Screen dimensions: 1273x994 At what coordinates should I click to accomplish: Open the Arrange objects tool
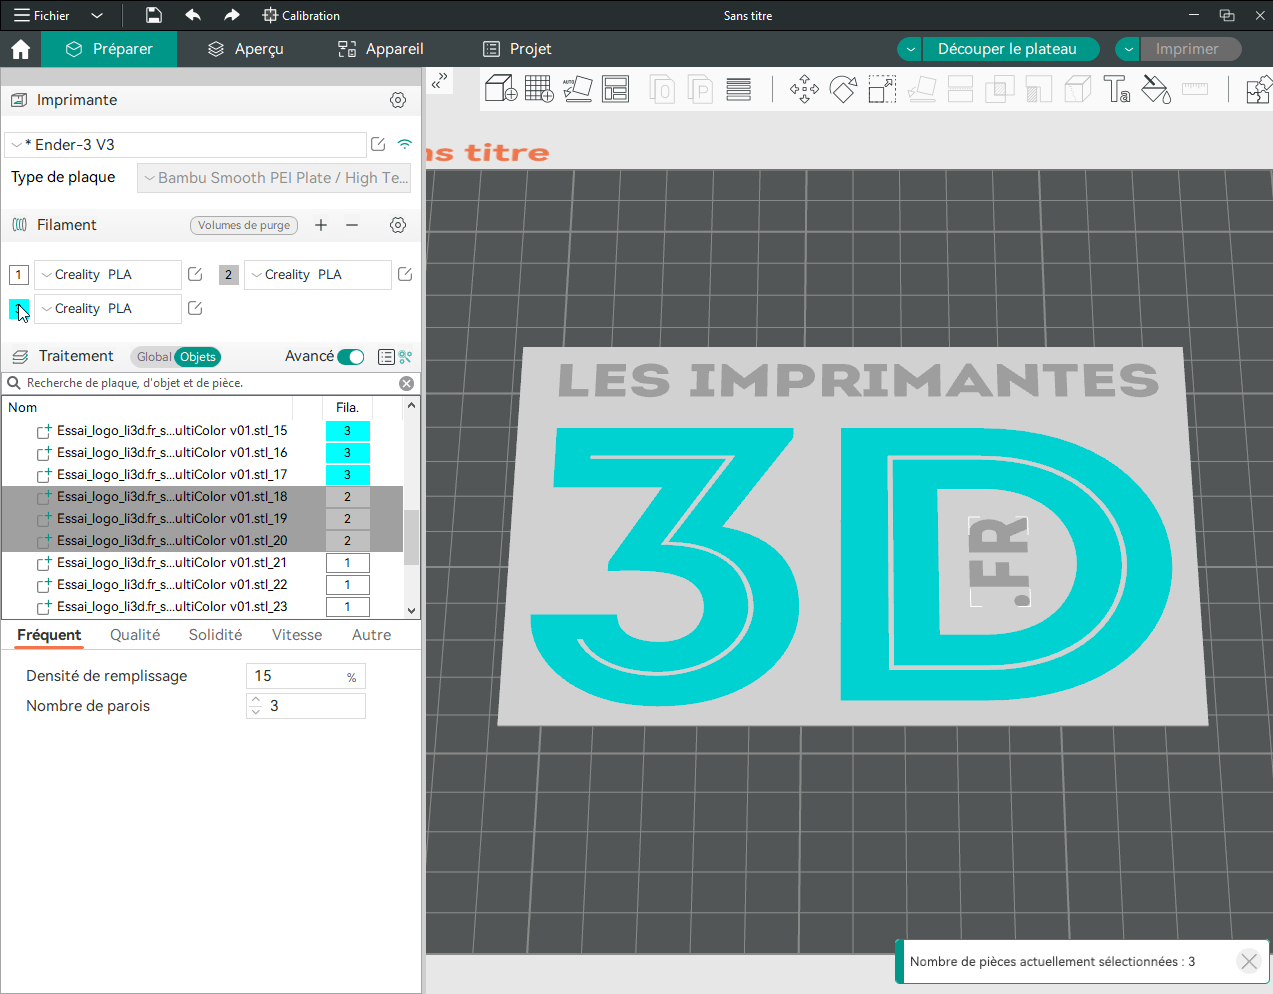click(616, 89)
